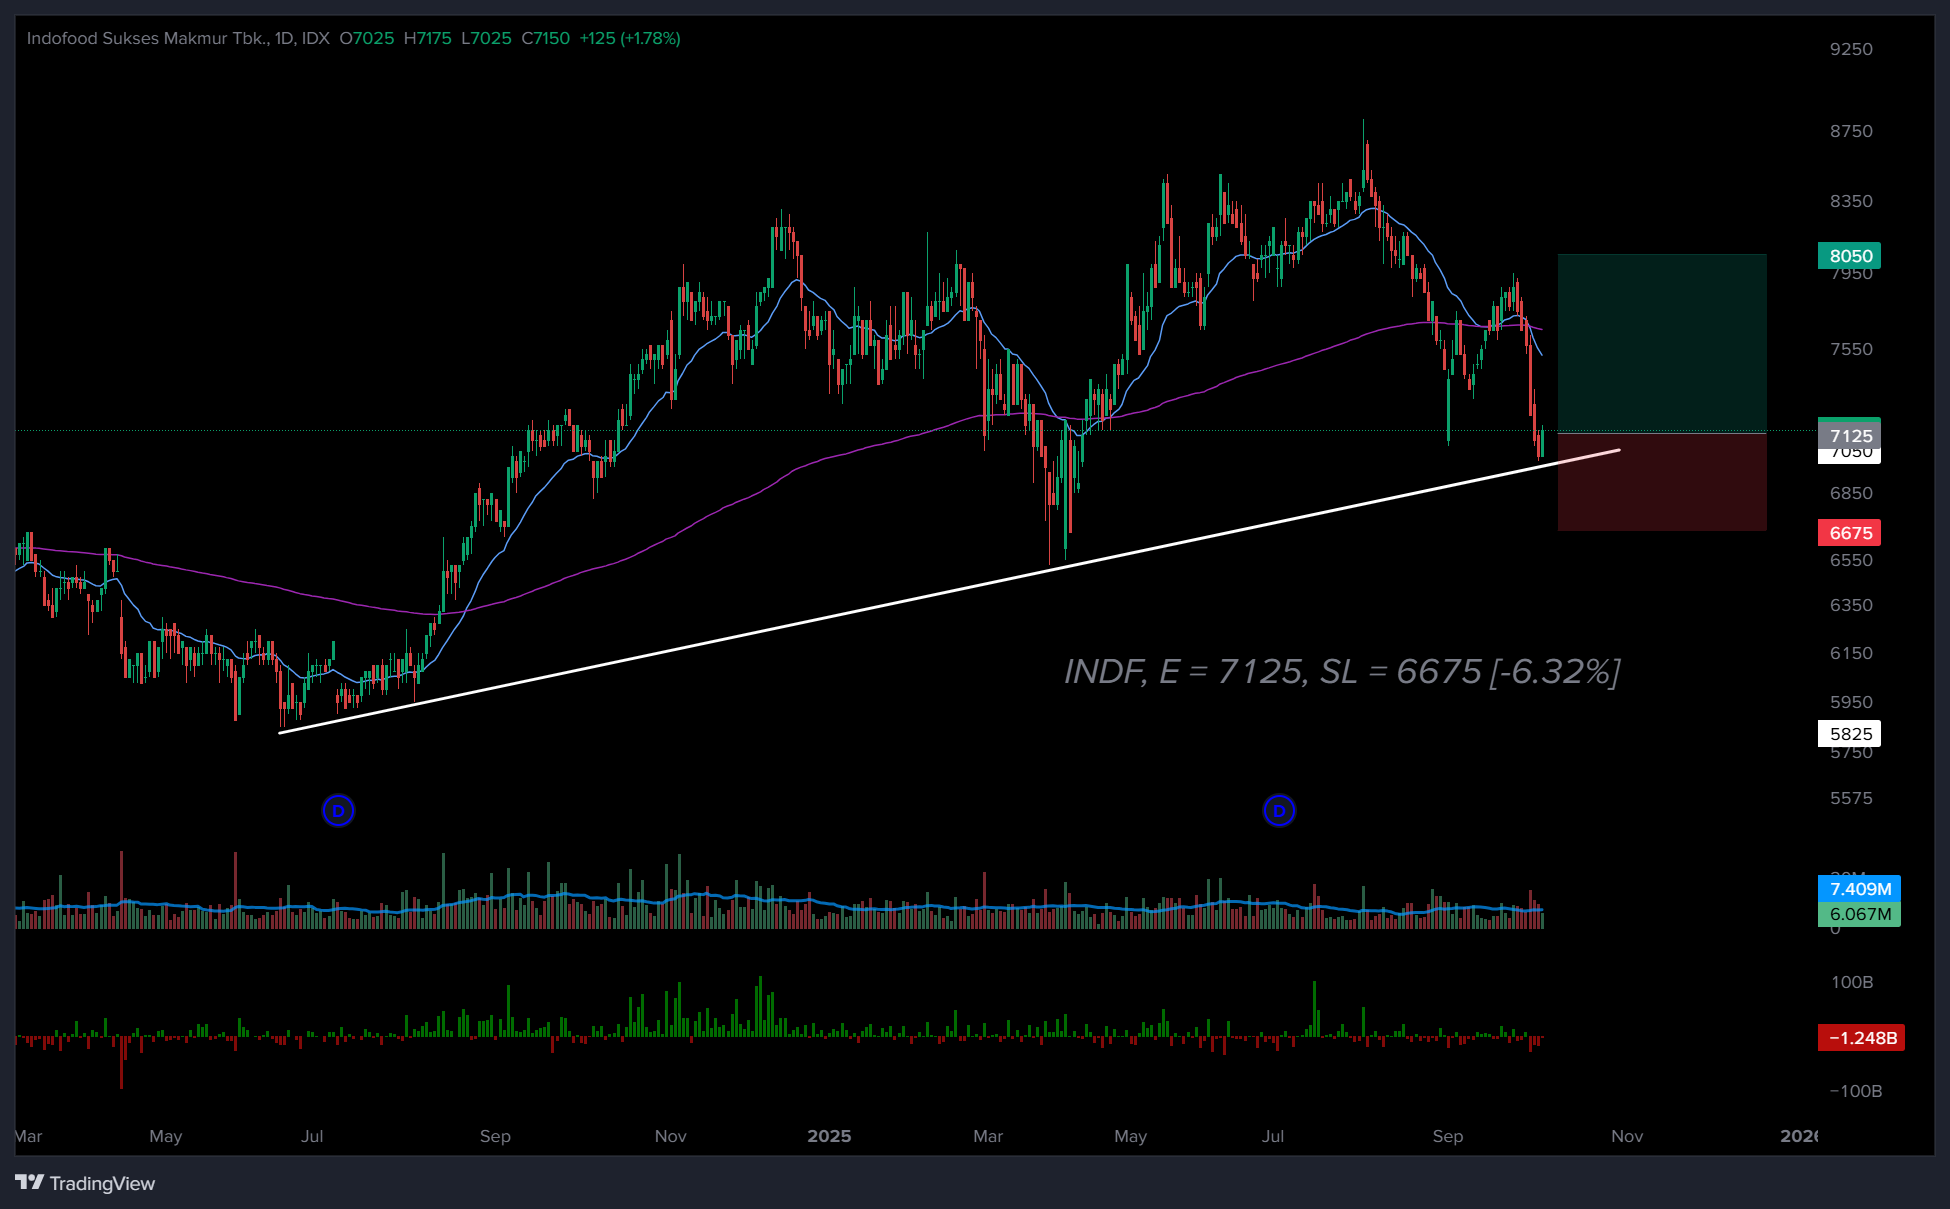Click the TradingView text link

[x=102, y=1184]
